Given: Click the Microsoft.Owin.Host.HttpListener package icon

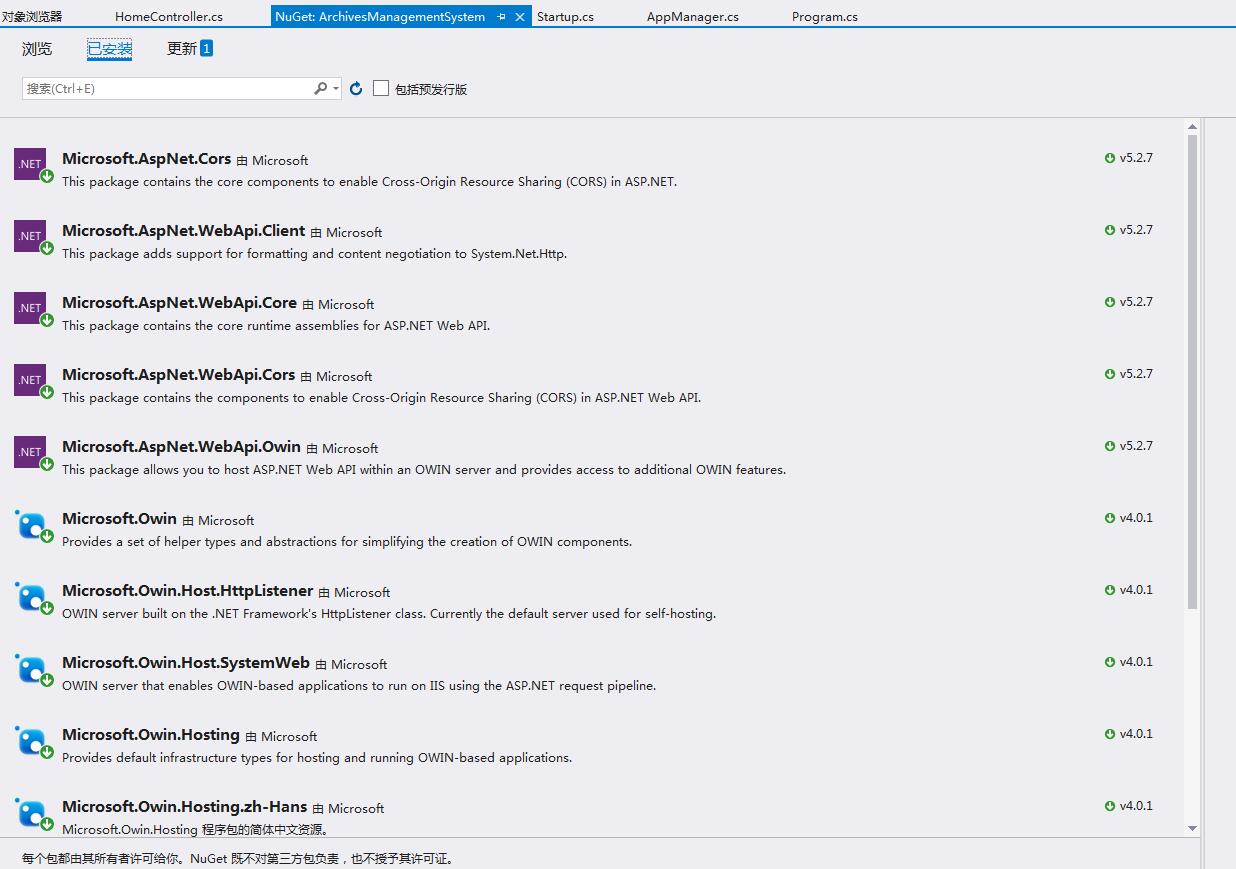Looking at the screenshot, I should point(32,597).
